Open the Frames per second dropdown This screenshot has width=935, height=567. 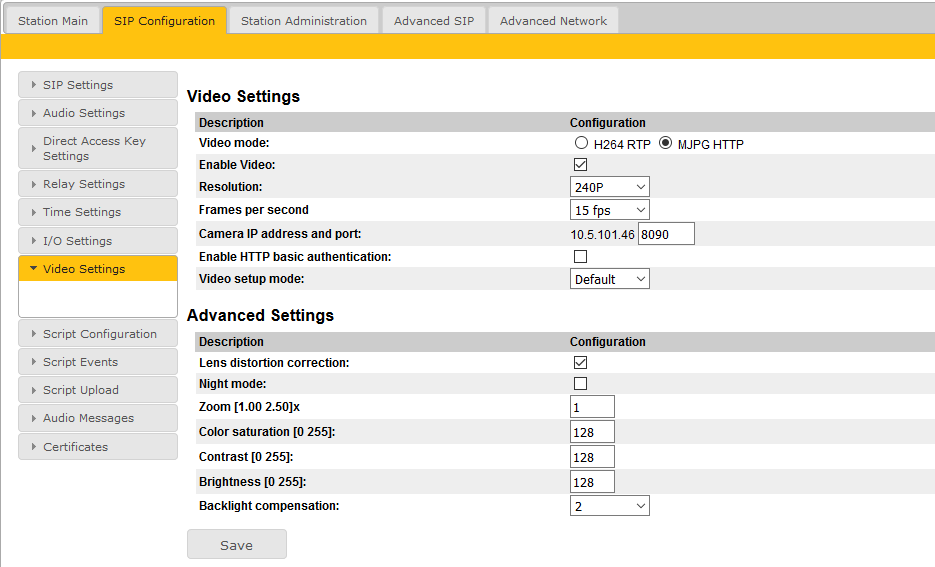[x=609, y=210]
